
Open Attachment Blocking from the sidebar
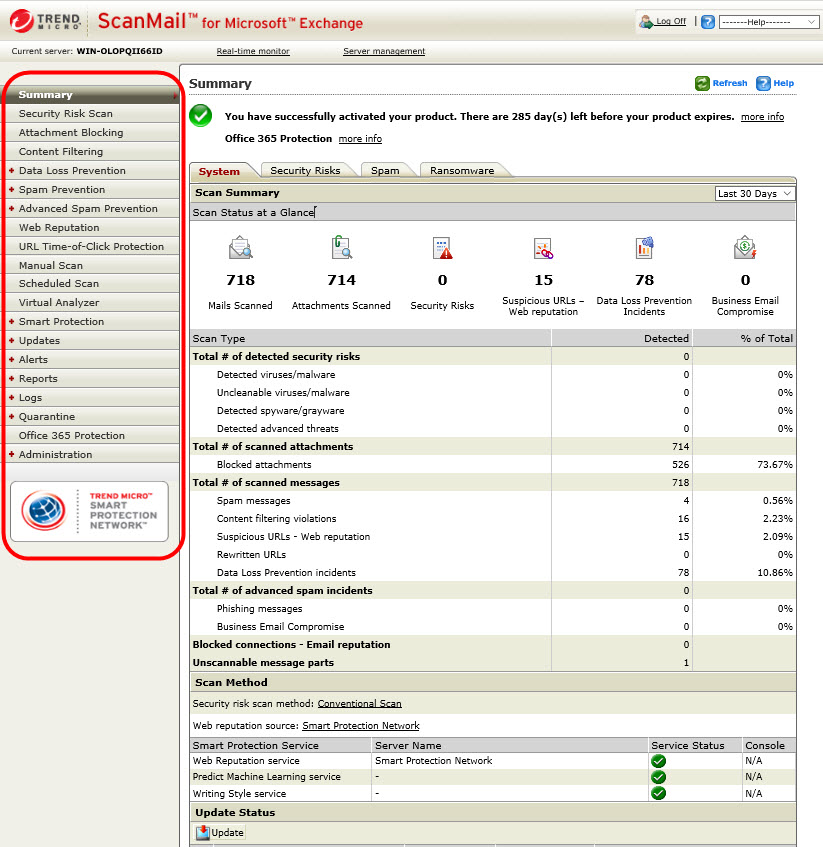point(71,133)
